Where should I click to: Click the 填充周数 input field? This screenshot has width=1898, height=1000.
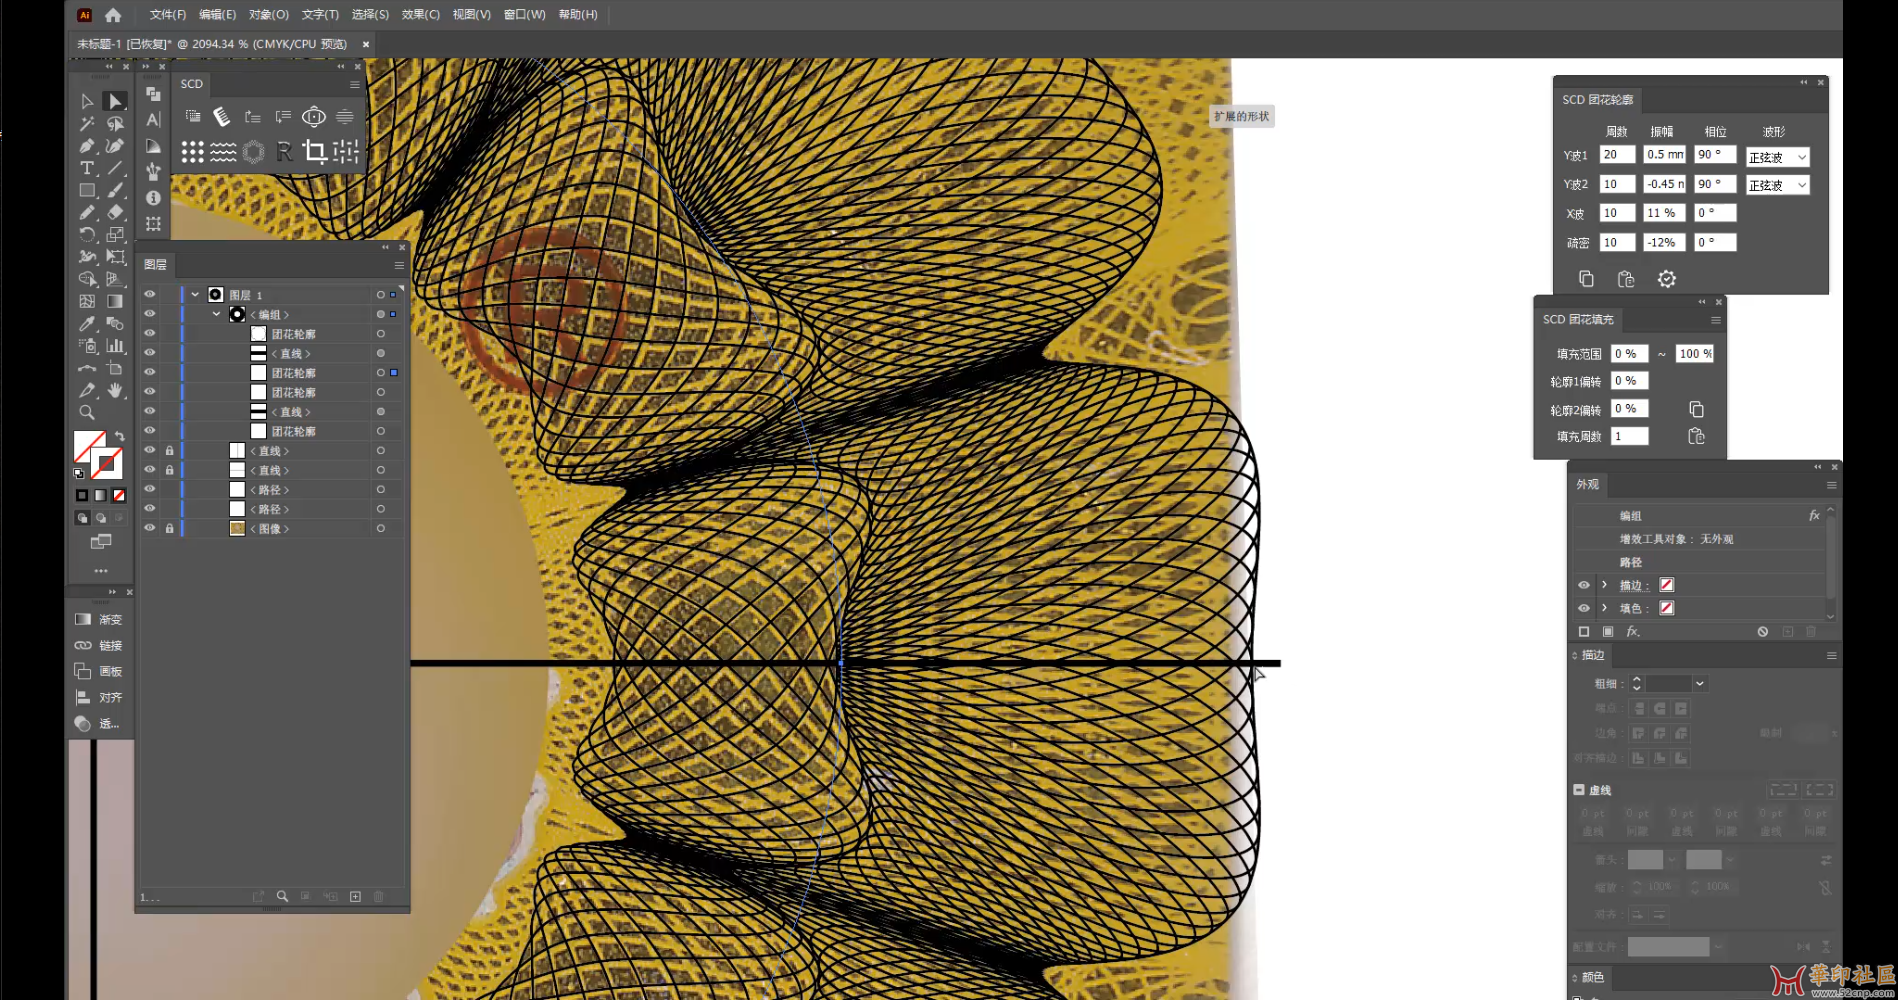pos(1629,436)
